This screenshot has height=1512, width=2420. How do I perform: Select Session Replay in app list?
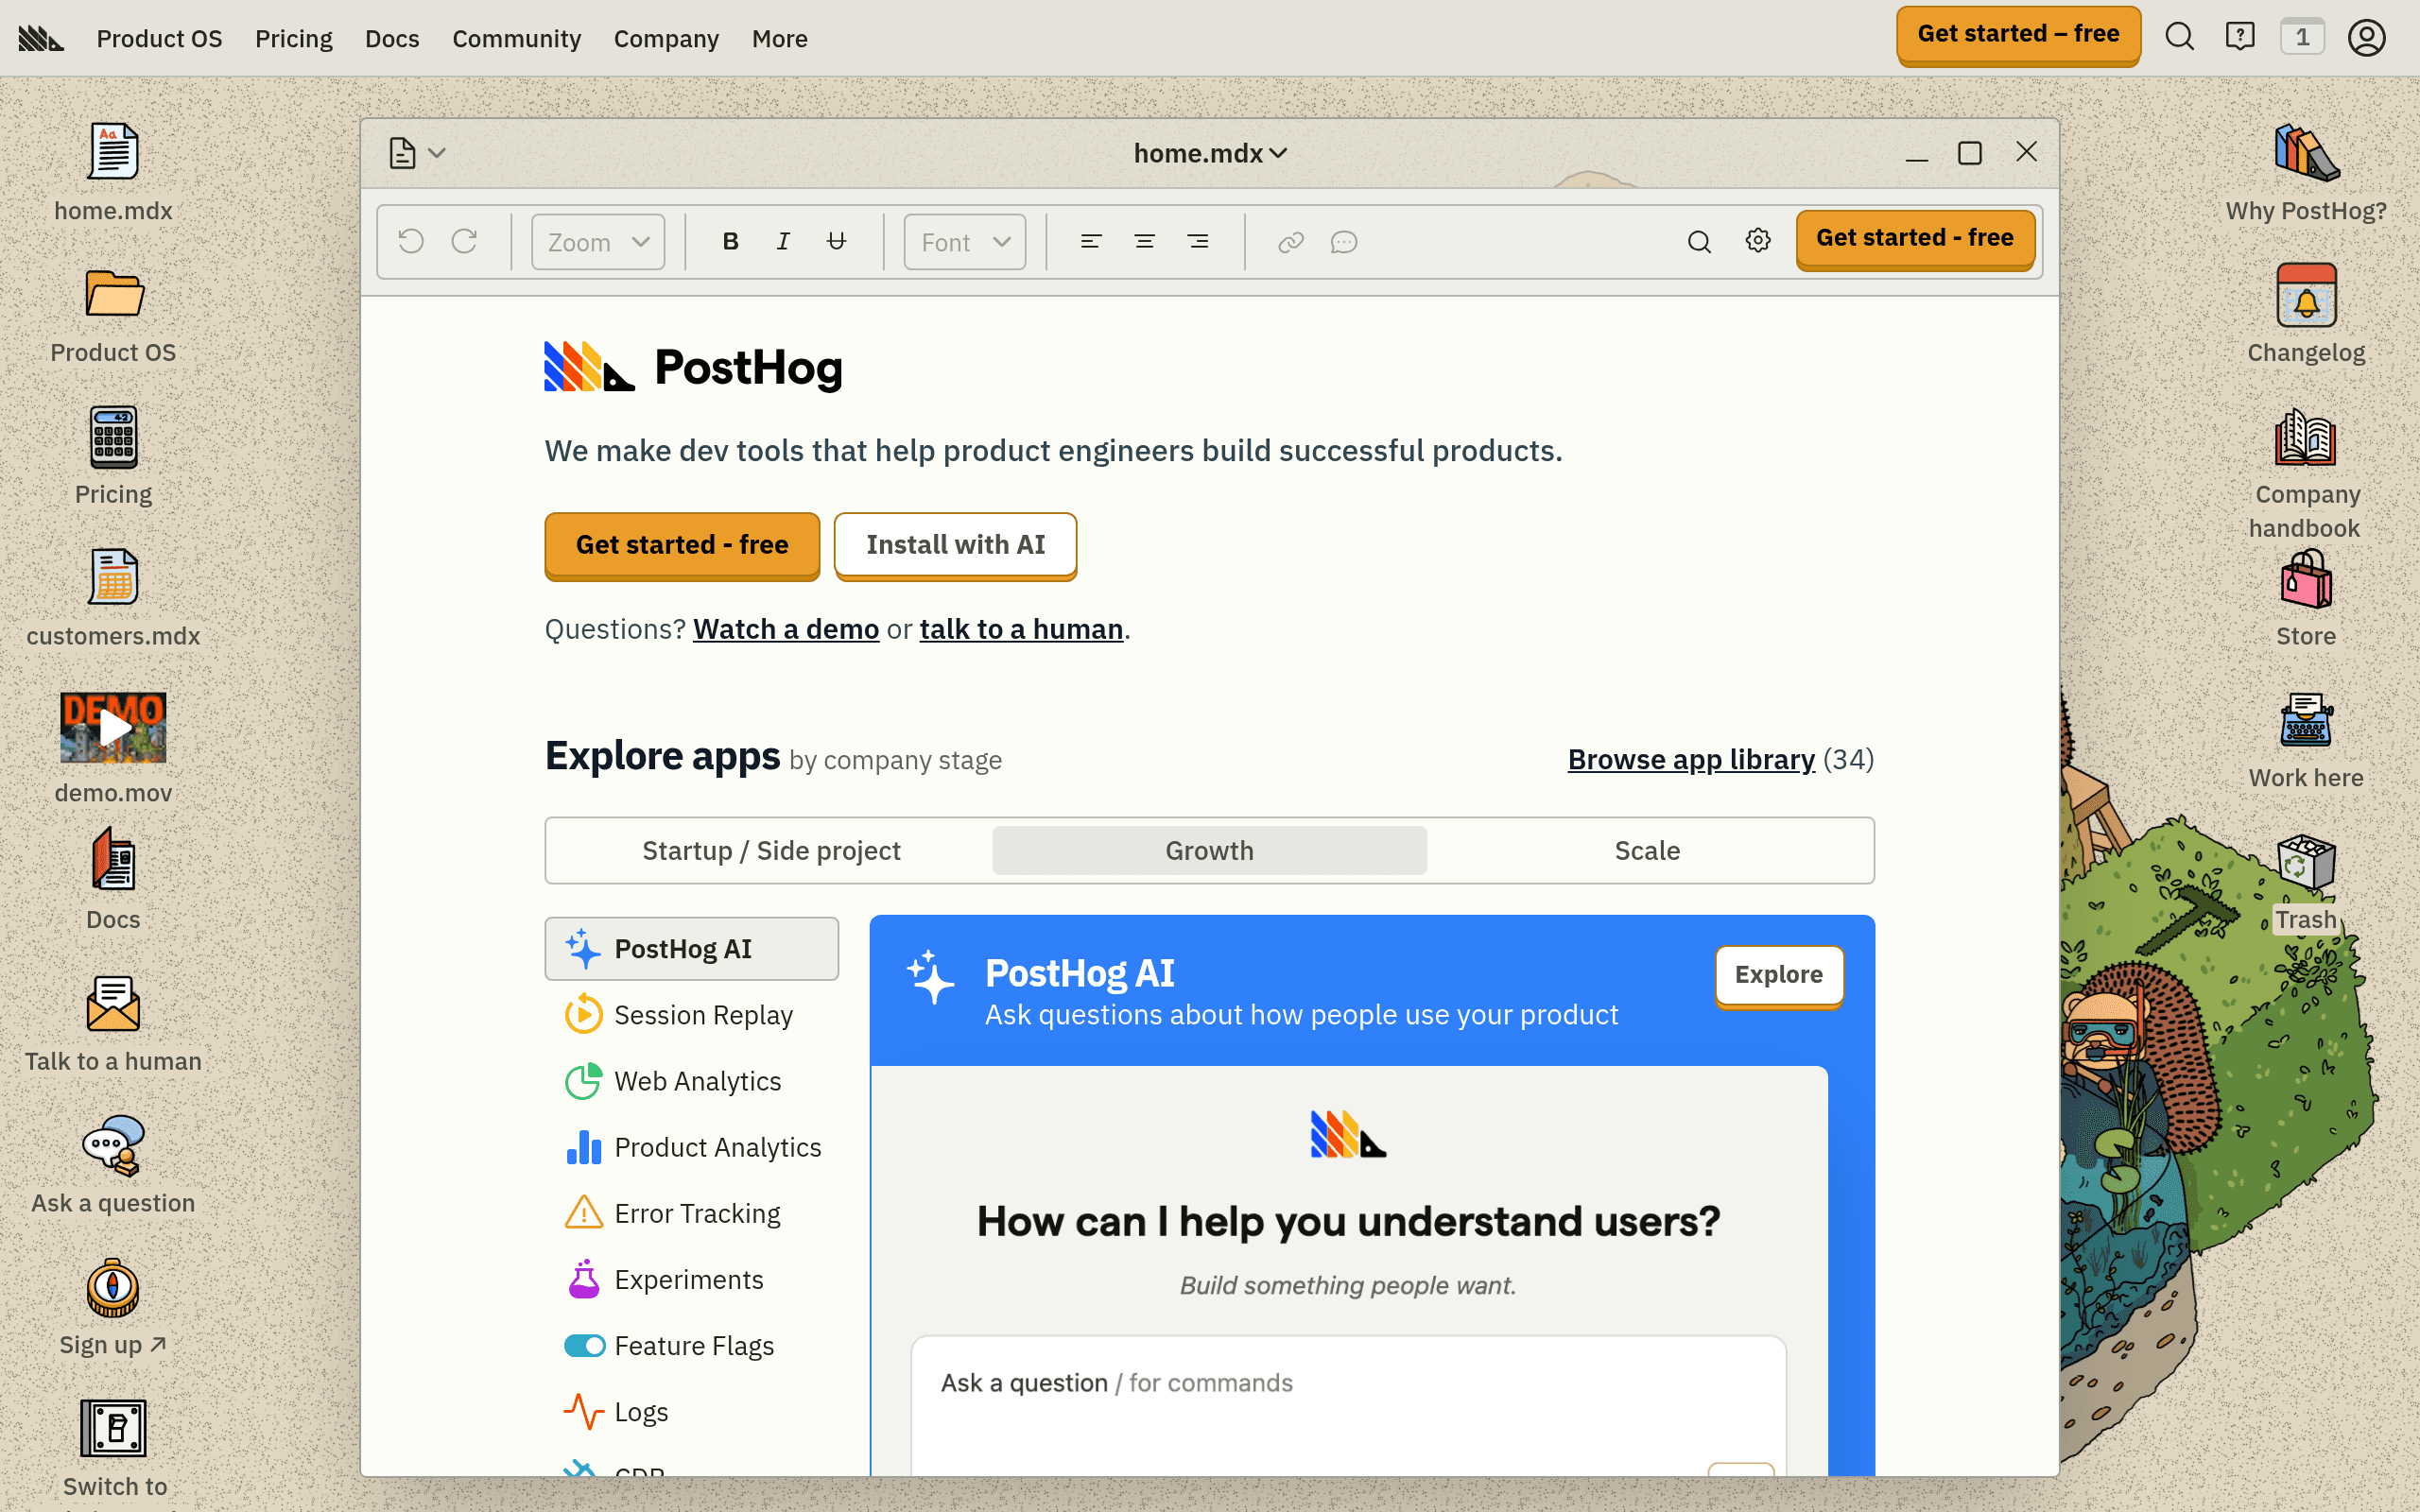pyautogui.click(x=703, y=1015)
